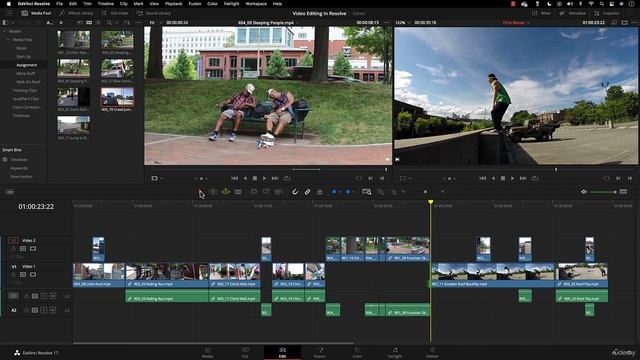Jump to first frame in source viewer
This screenshot has height=360, width=640.
(x=234, y=178)
